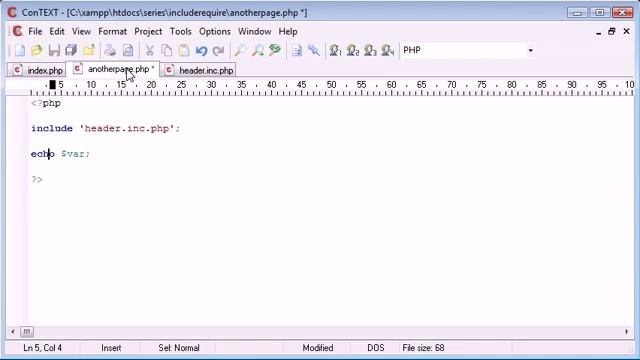
Task: Open the Project menu
Action: (x=148, y=31)
